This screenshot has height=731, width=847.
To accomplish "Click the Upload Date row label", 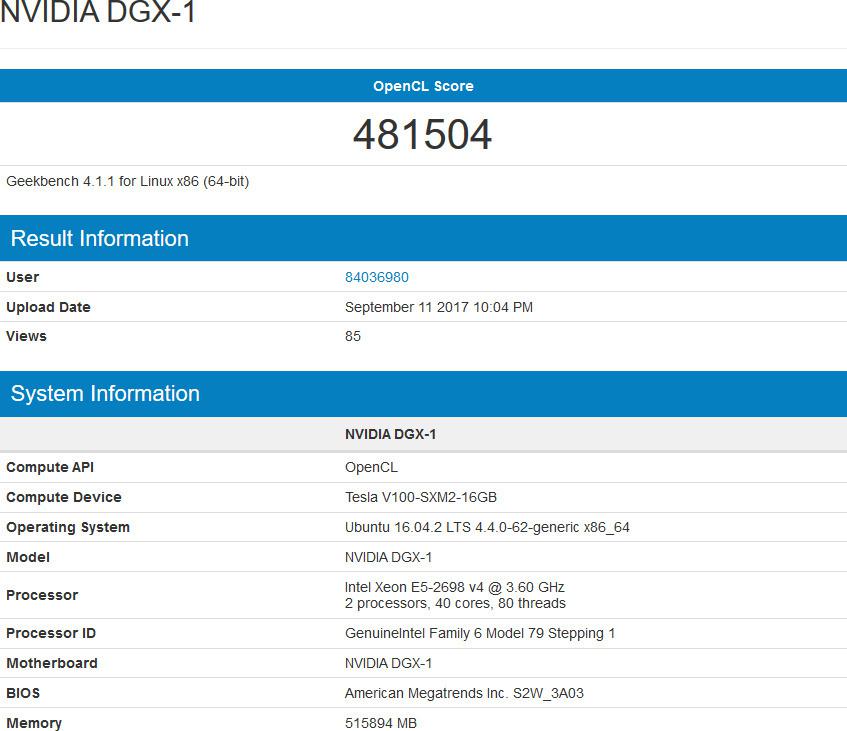I will tap(48, 307).
